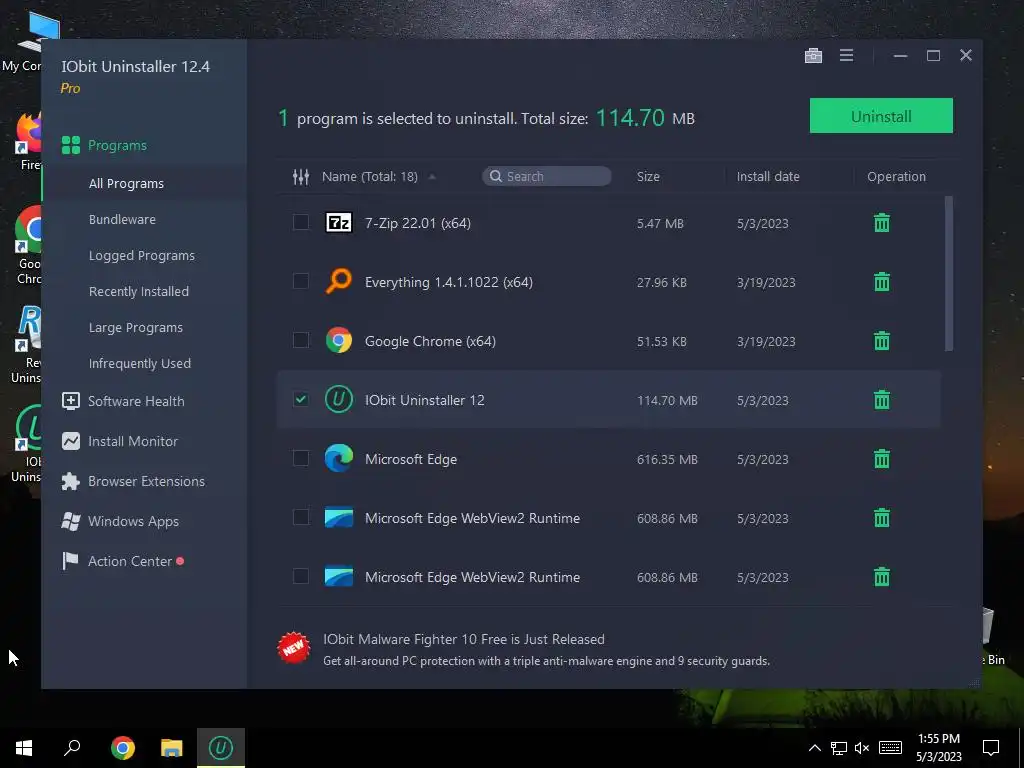This screenshot has height=768, width=1024.
Task: Click the IObit Uninstaller 12 list icon
Action: point(339,400)
